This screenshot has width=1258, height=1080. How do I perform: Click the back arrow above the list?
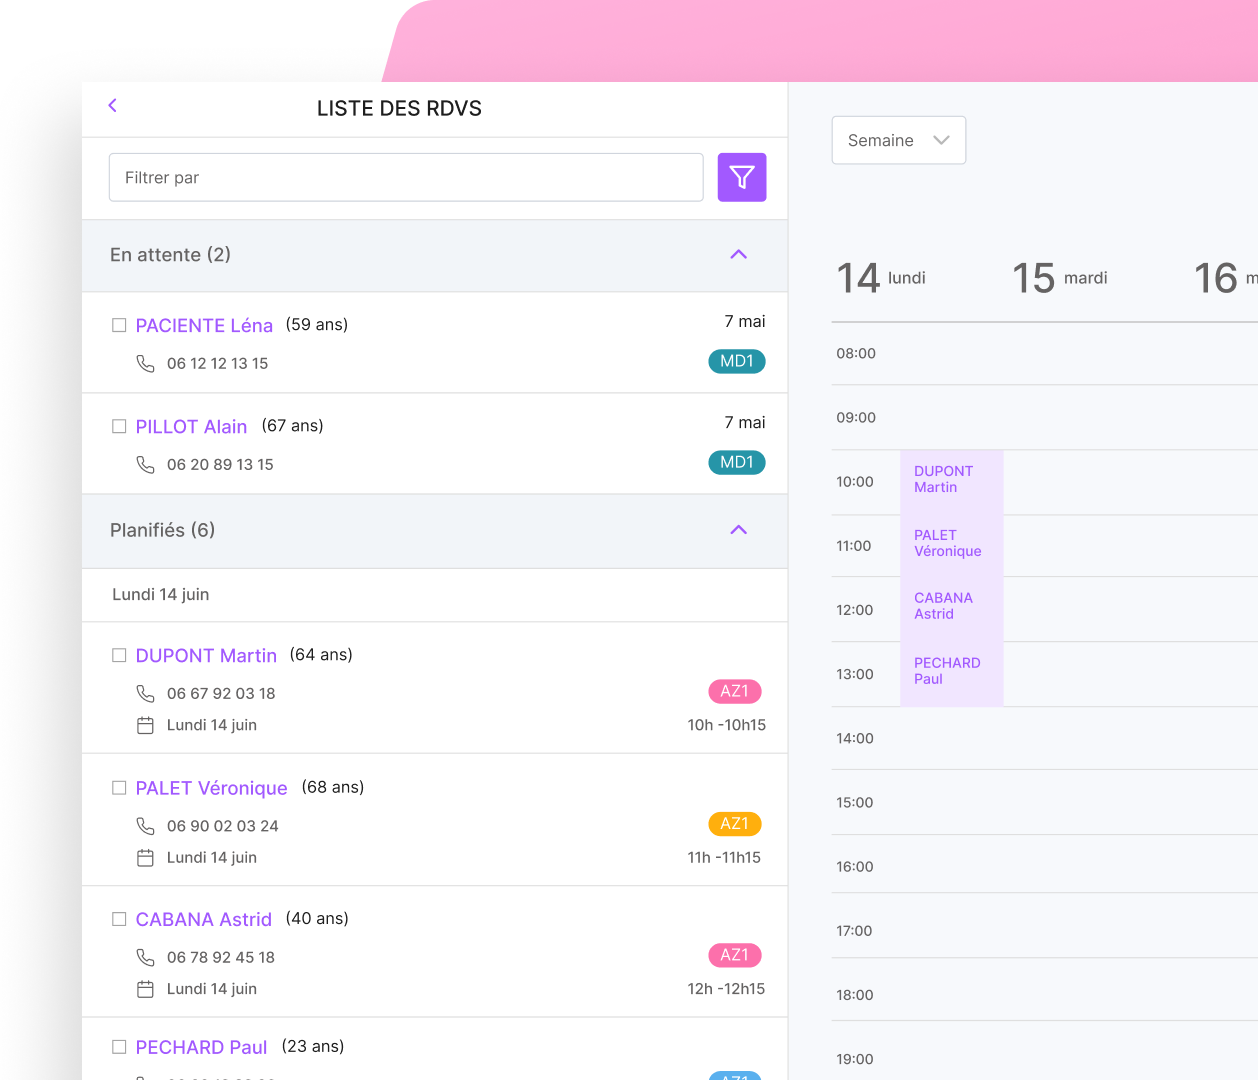tap(112, 105)
